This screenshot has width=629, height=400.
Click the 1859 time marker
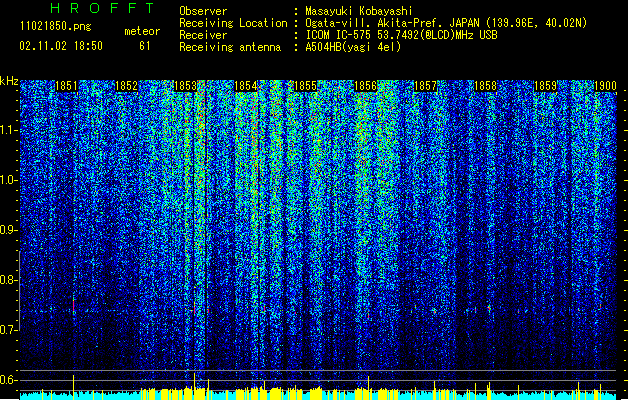tap(546, 86)
